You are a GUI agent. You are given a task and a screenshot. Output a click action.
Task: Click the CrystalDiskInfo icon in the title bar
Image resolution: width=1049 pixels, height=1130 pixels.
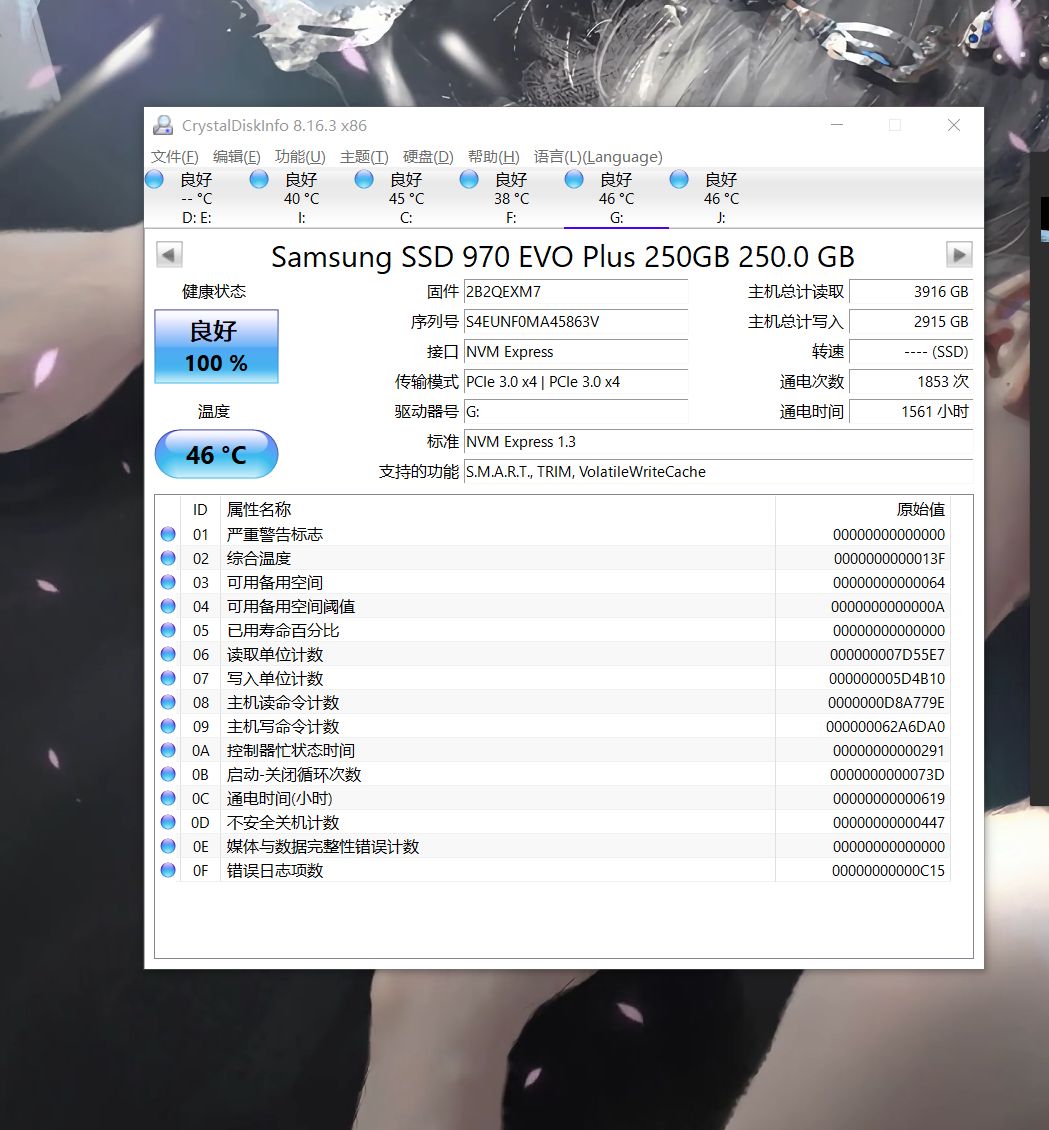(x=162, y=124)
